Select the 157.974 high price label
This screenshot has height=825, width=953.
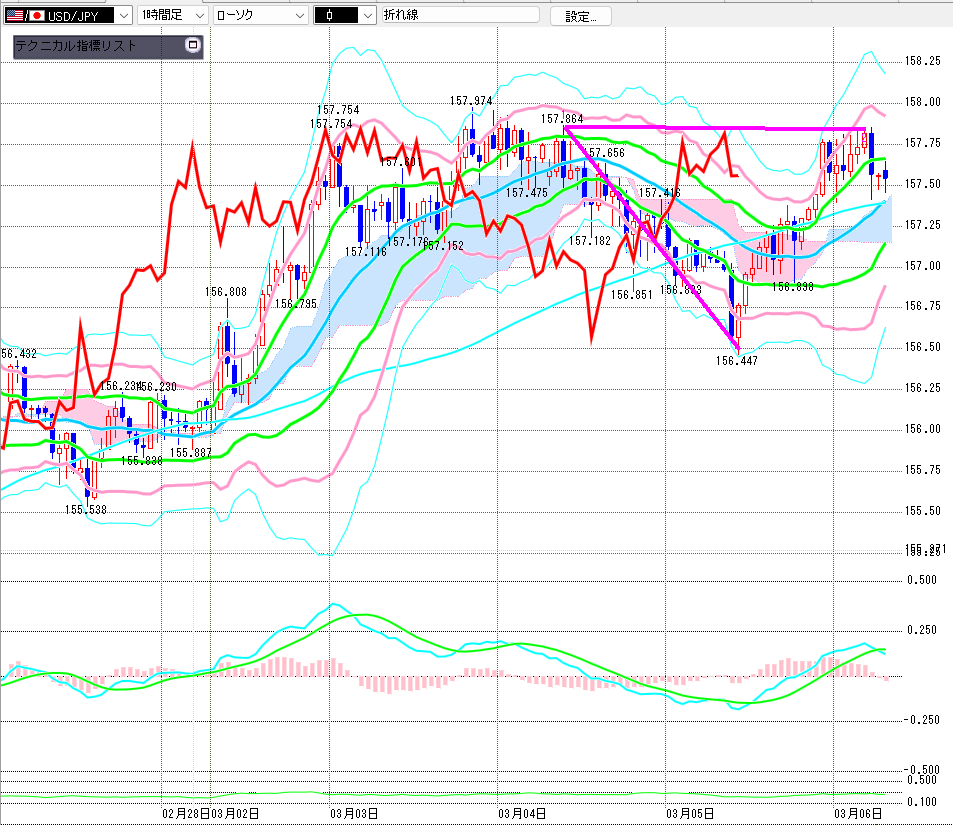[x=470, y=101]
